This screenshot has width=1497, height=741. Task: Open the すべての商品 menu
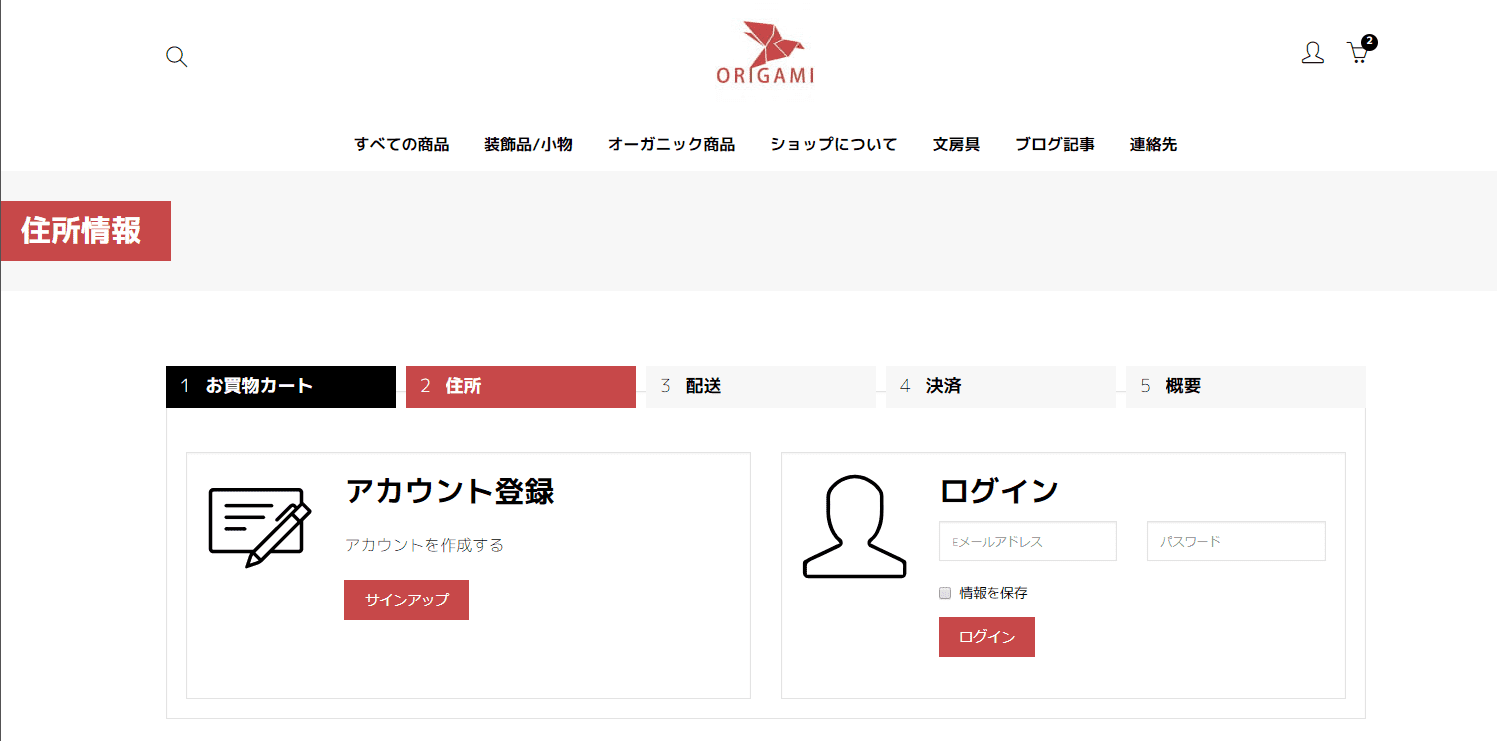402,144
